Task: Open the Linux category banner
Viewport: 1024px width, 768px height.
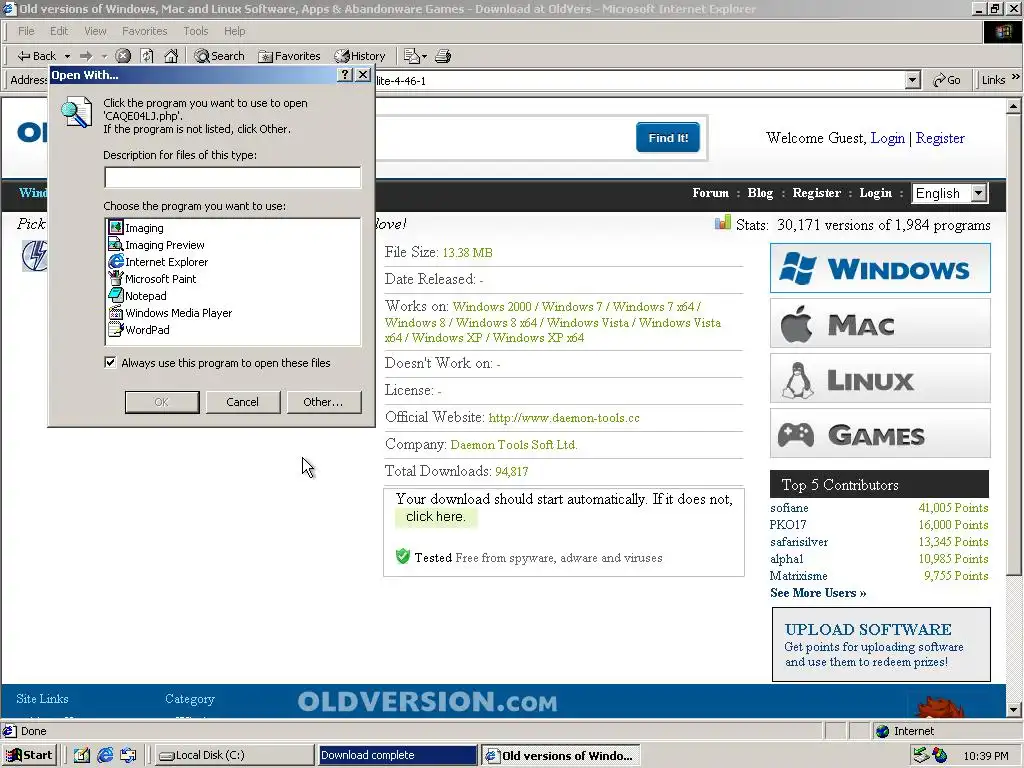Action: pos(880,378)
